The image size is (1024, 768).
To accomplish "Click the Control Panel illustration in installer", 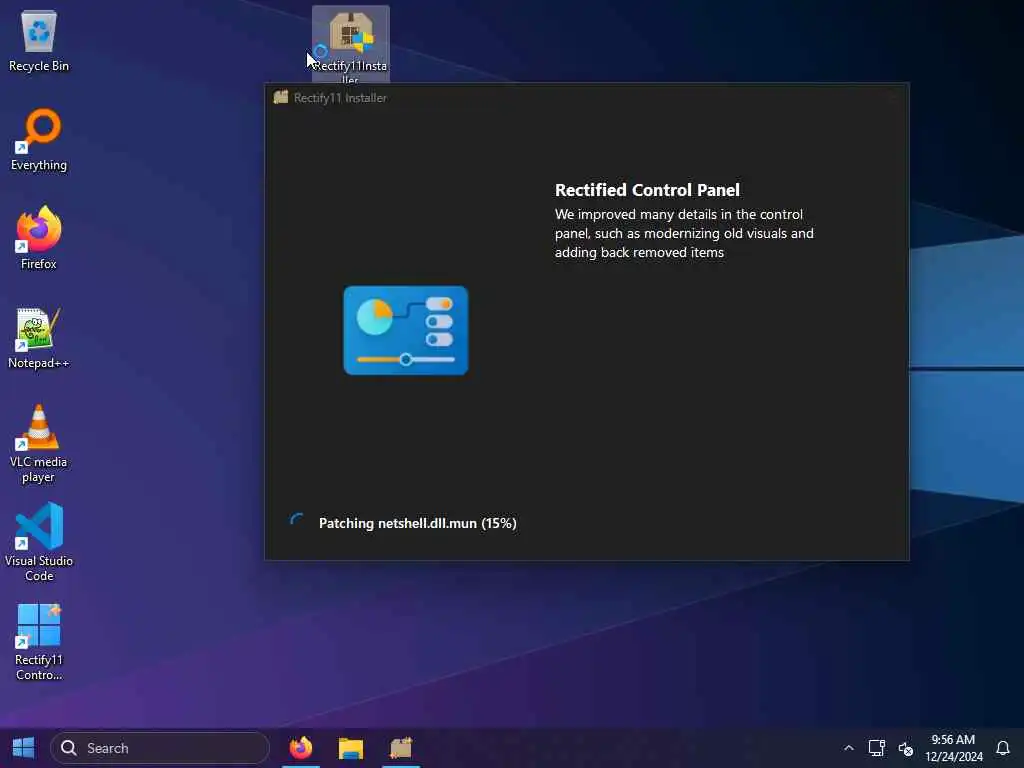I will click(x=406, y=330).
